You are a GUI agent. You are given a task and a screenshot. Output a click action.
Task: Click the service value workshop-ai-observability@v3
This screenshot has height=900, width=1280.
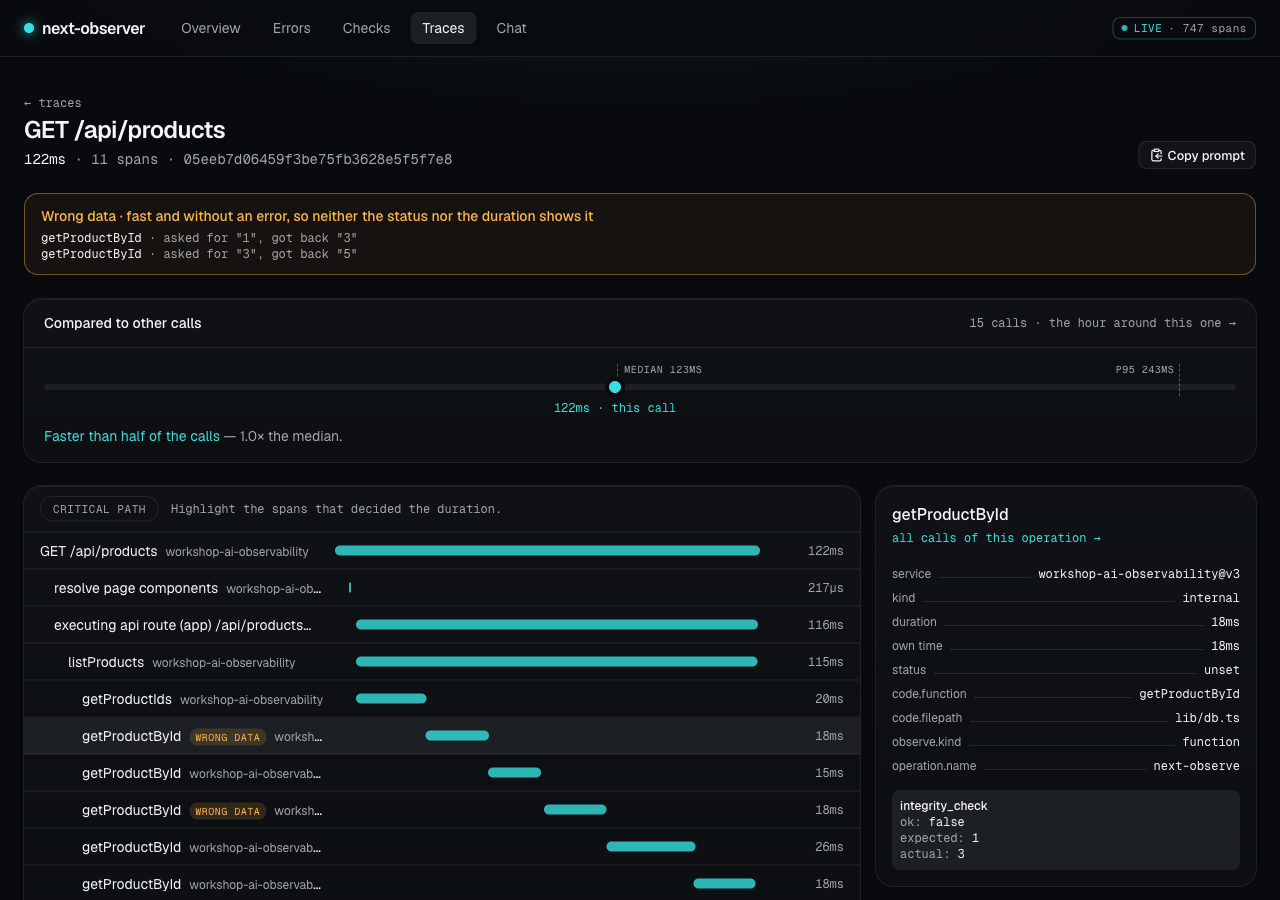click(x=1139, y=574)
